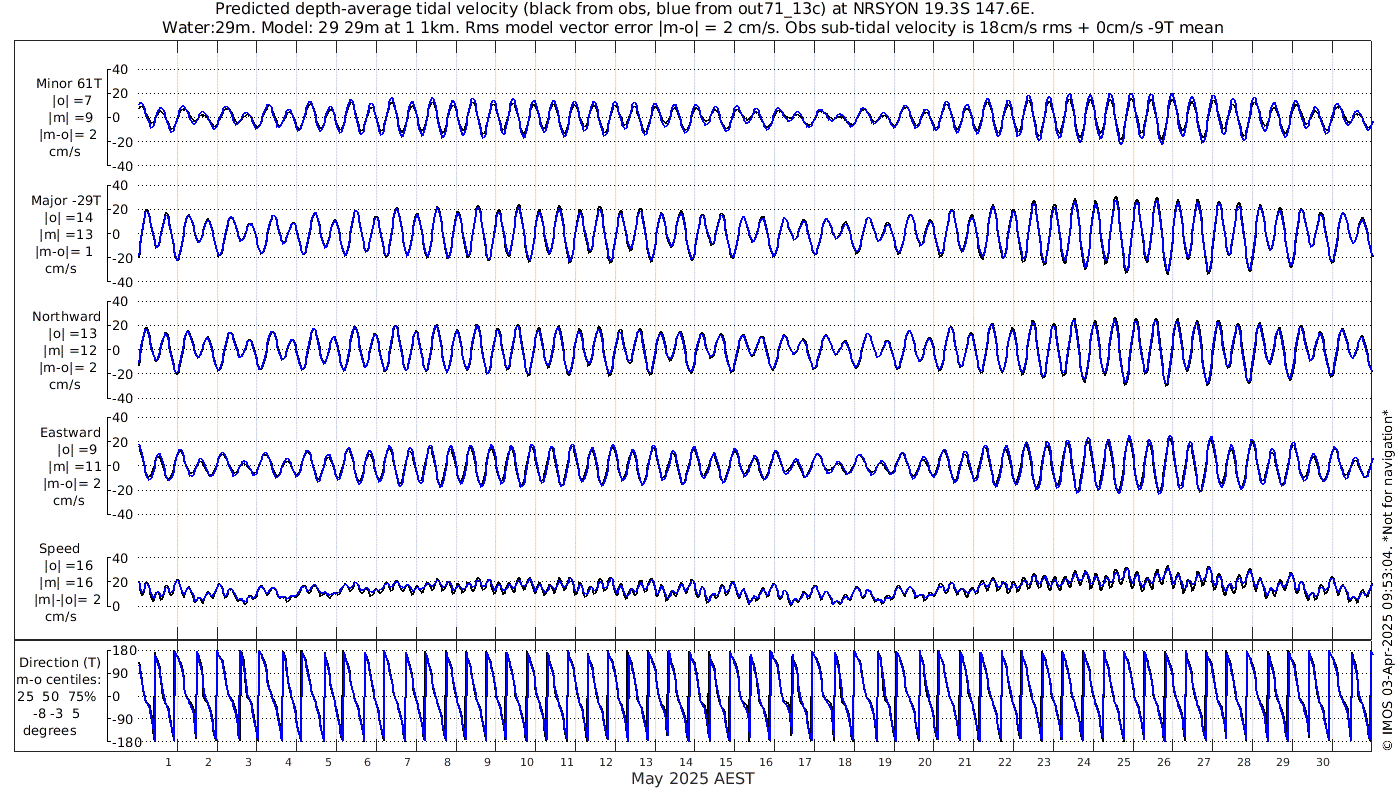The width and height of the screenshot is (1400, 800).
Task: Select the 'Major -29T' panel label
Action: (x=66, y=200)
